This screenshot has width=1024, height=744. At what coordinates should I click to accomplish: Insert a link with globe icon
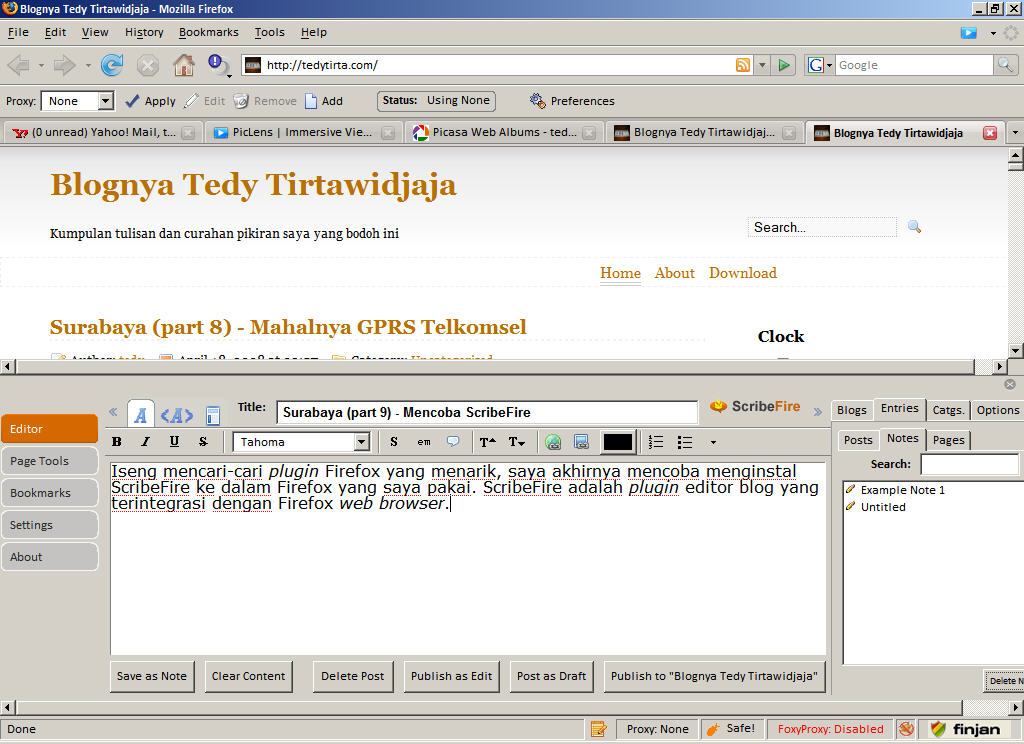click(x=553, y=442)
